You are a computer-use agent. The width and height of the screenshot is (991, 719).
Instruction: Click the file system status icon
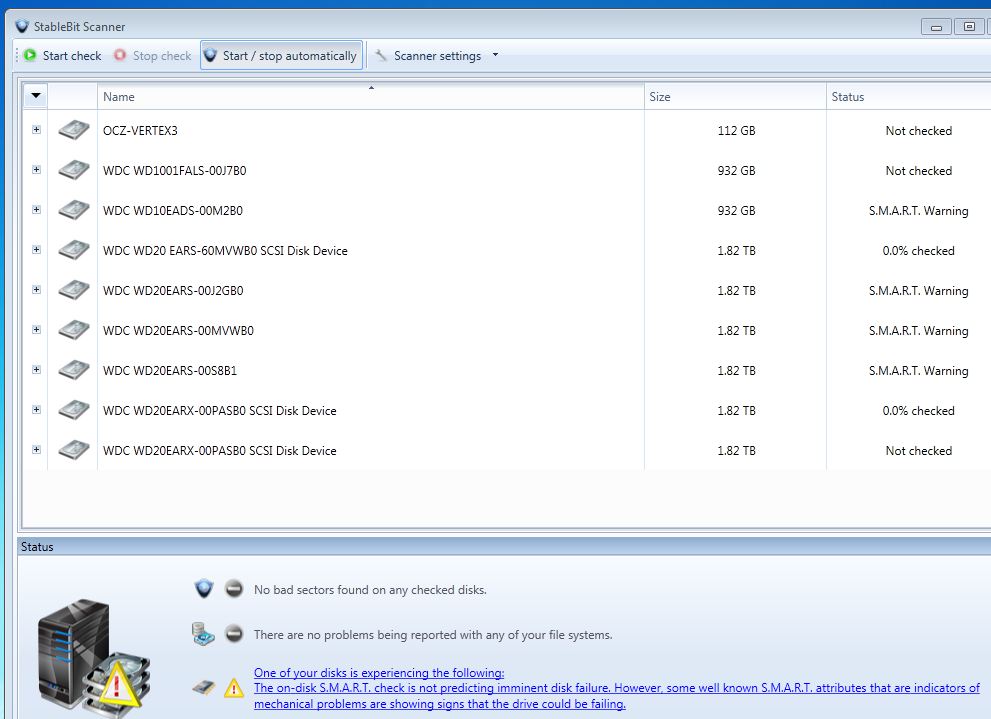pos(204,634)
